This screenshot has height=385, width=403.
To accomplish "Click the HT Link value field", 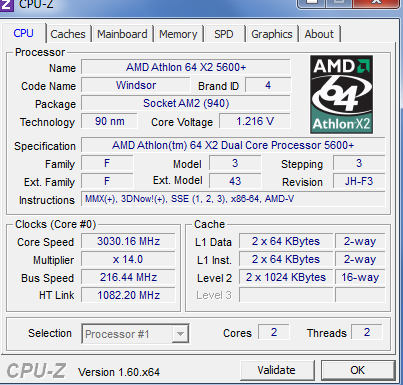I will pos(128,295).
